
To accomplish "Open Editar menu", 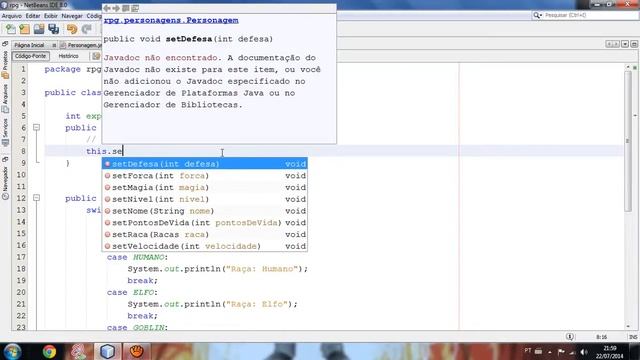I will coord(33,16).
